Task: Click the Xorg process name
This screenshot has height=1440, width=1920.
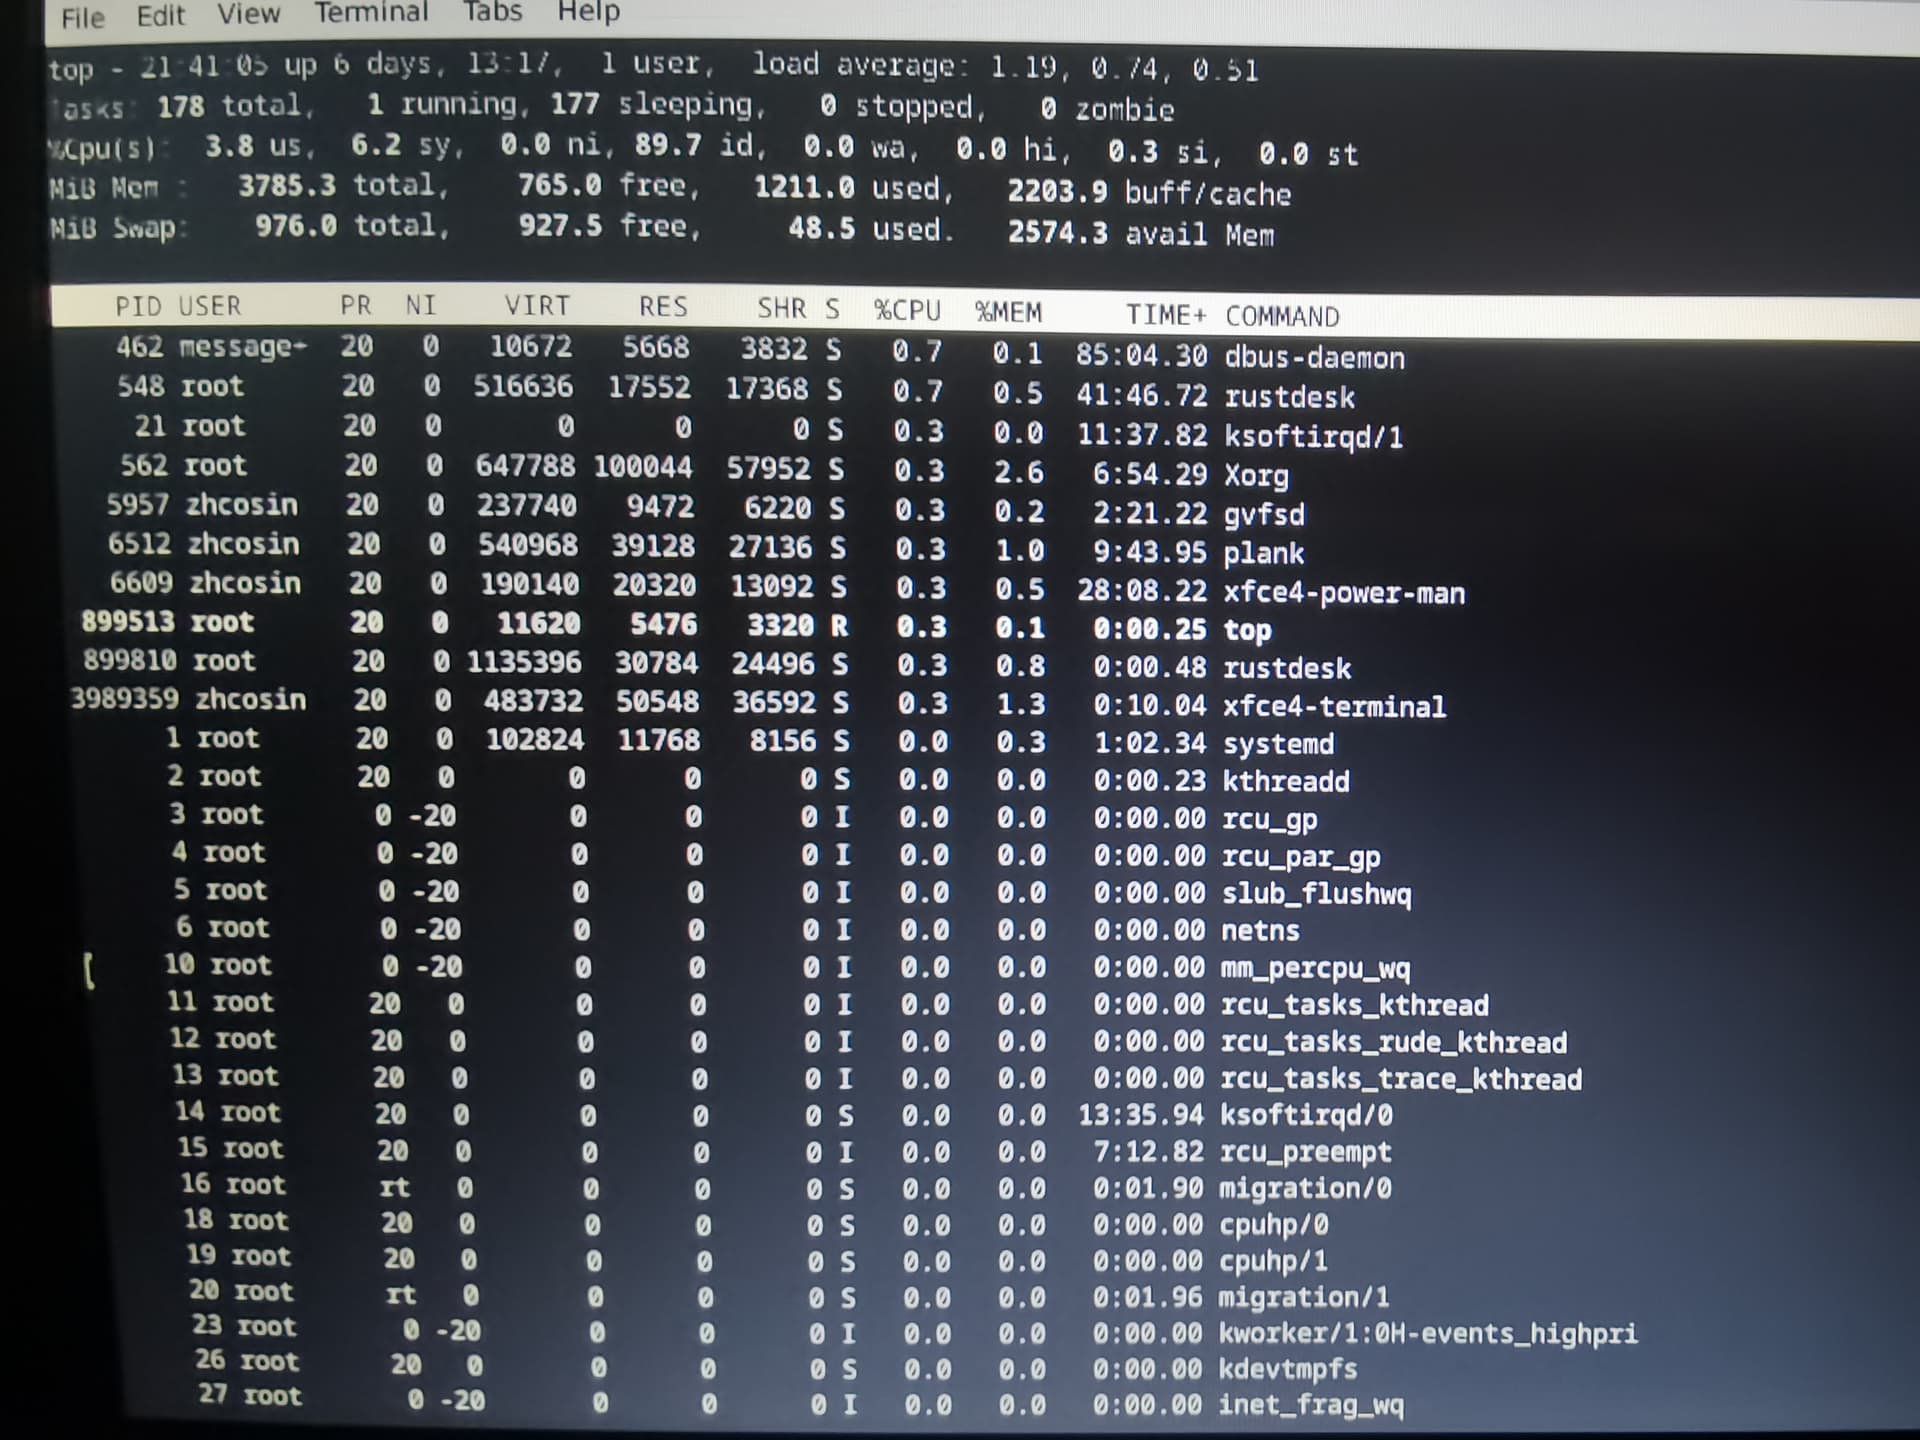Action: point(1256,475)
